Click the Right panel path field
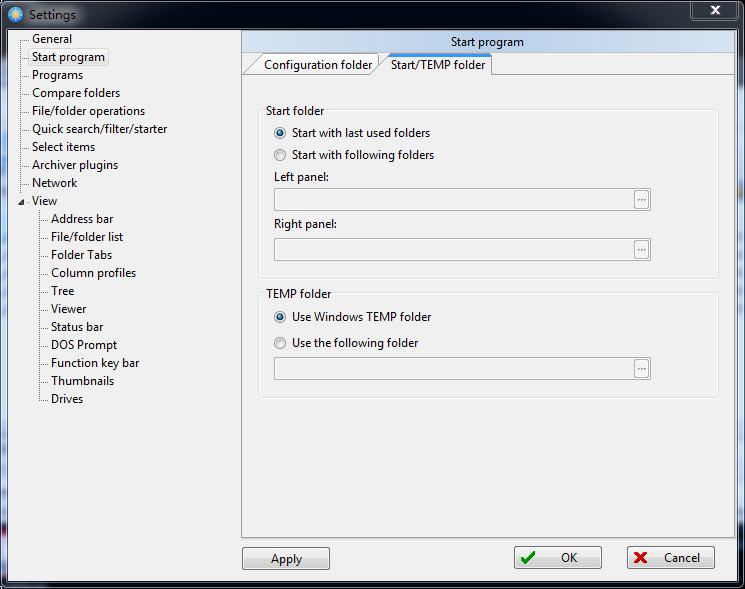Image resolution: width=745 pixels, height=589 pixels. tap(454, 250)
